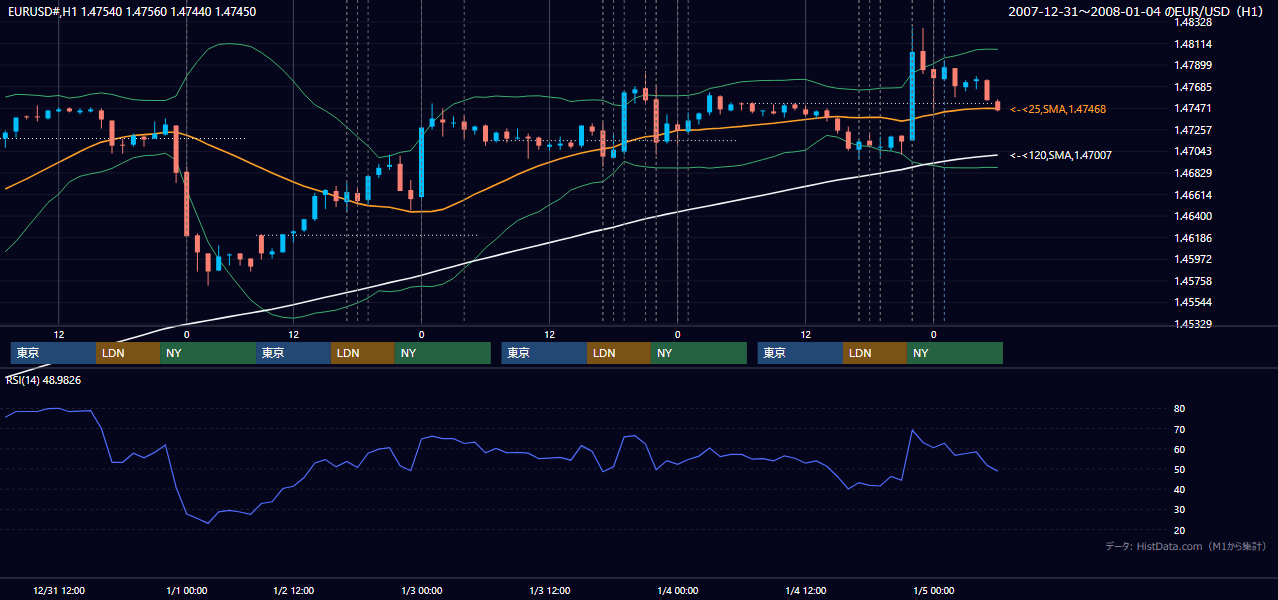Click price axis value 1.45544

1193,302
